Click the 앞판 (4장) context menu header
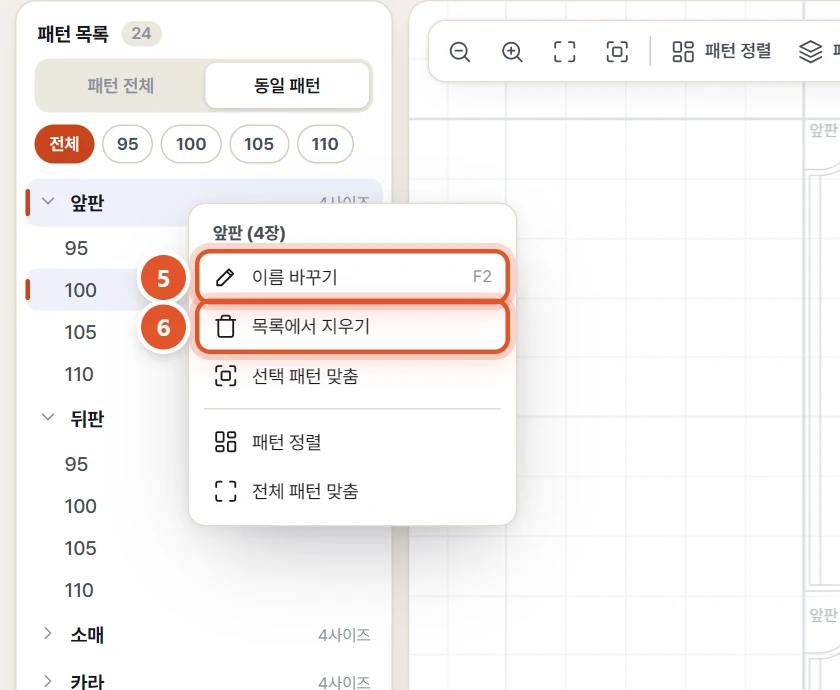The image size is (840, 690). (249, 232)
